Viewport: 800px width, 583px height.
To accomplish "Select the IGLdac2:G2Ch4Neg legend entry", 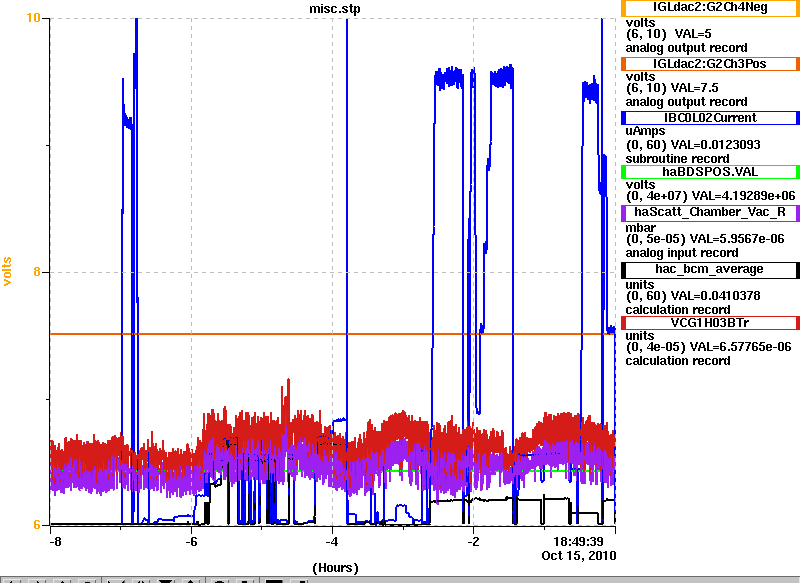I will click(x=710, y=8).
